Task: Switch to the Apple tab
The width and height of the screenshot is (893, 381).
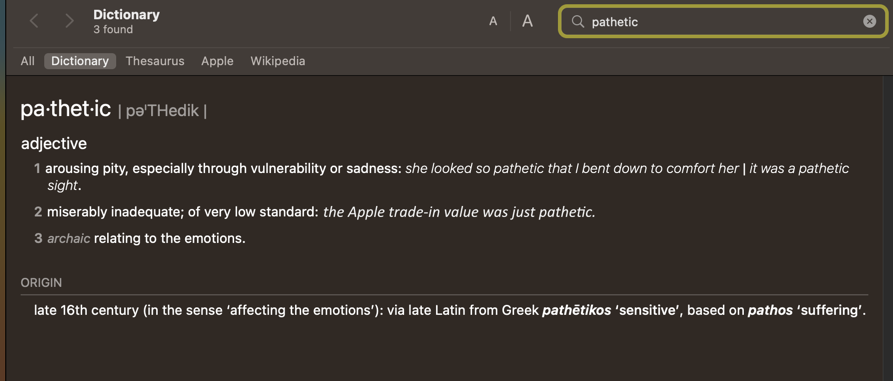Action: 217,61
